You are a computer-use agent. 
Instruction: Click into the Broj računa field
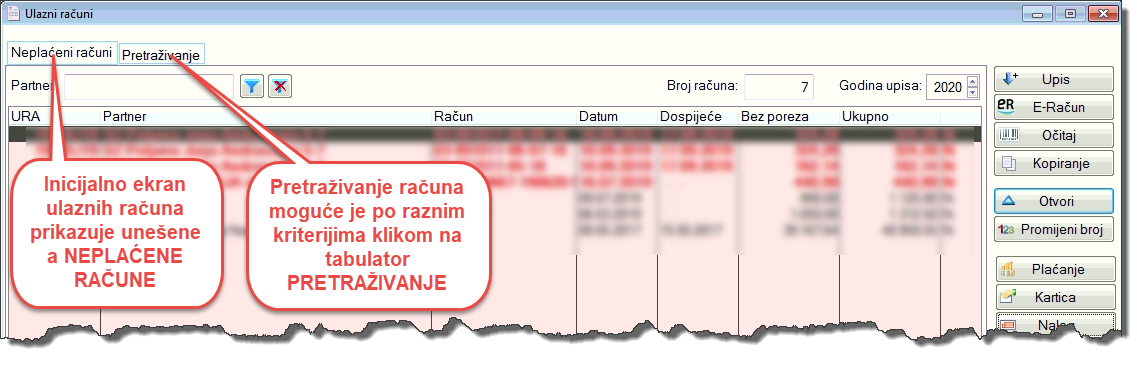[x=779, y=86]
